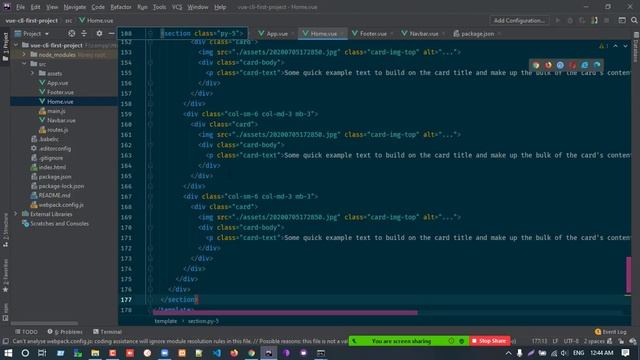Open Firefox from the Windows taskbar
Image resolution: width=640 pixels, height=360 pixels.
tap(234, 353)
